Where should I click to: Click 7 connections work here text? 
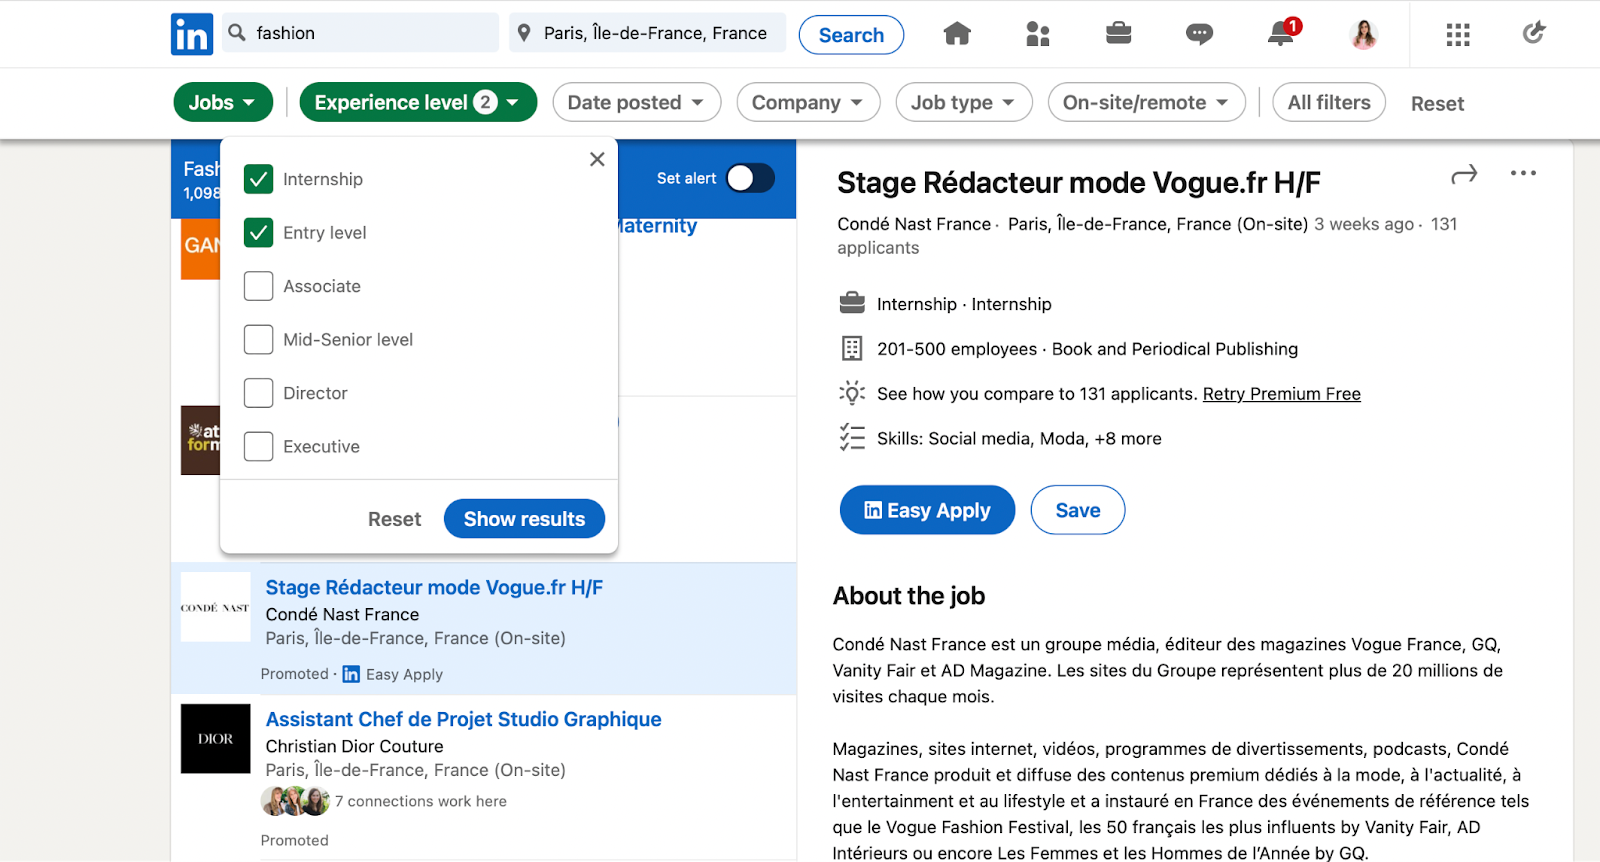coord(420,801)
